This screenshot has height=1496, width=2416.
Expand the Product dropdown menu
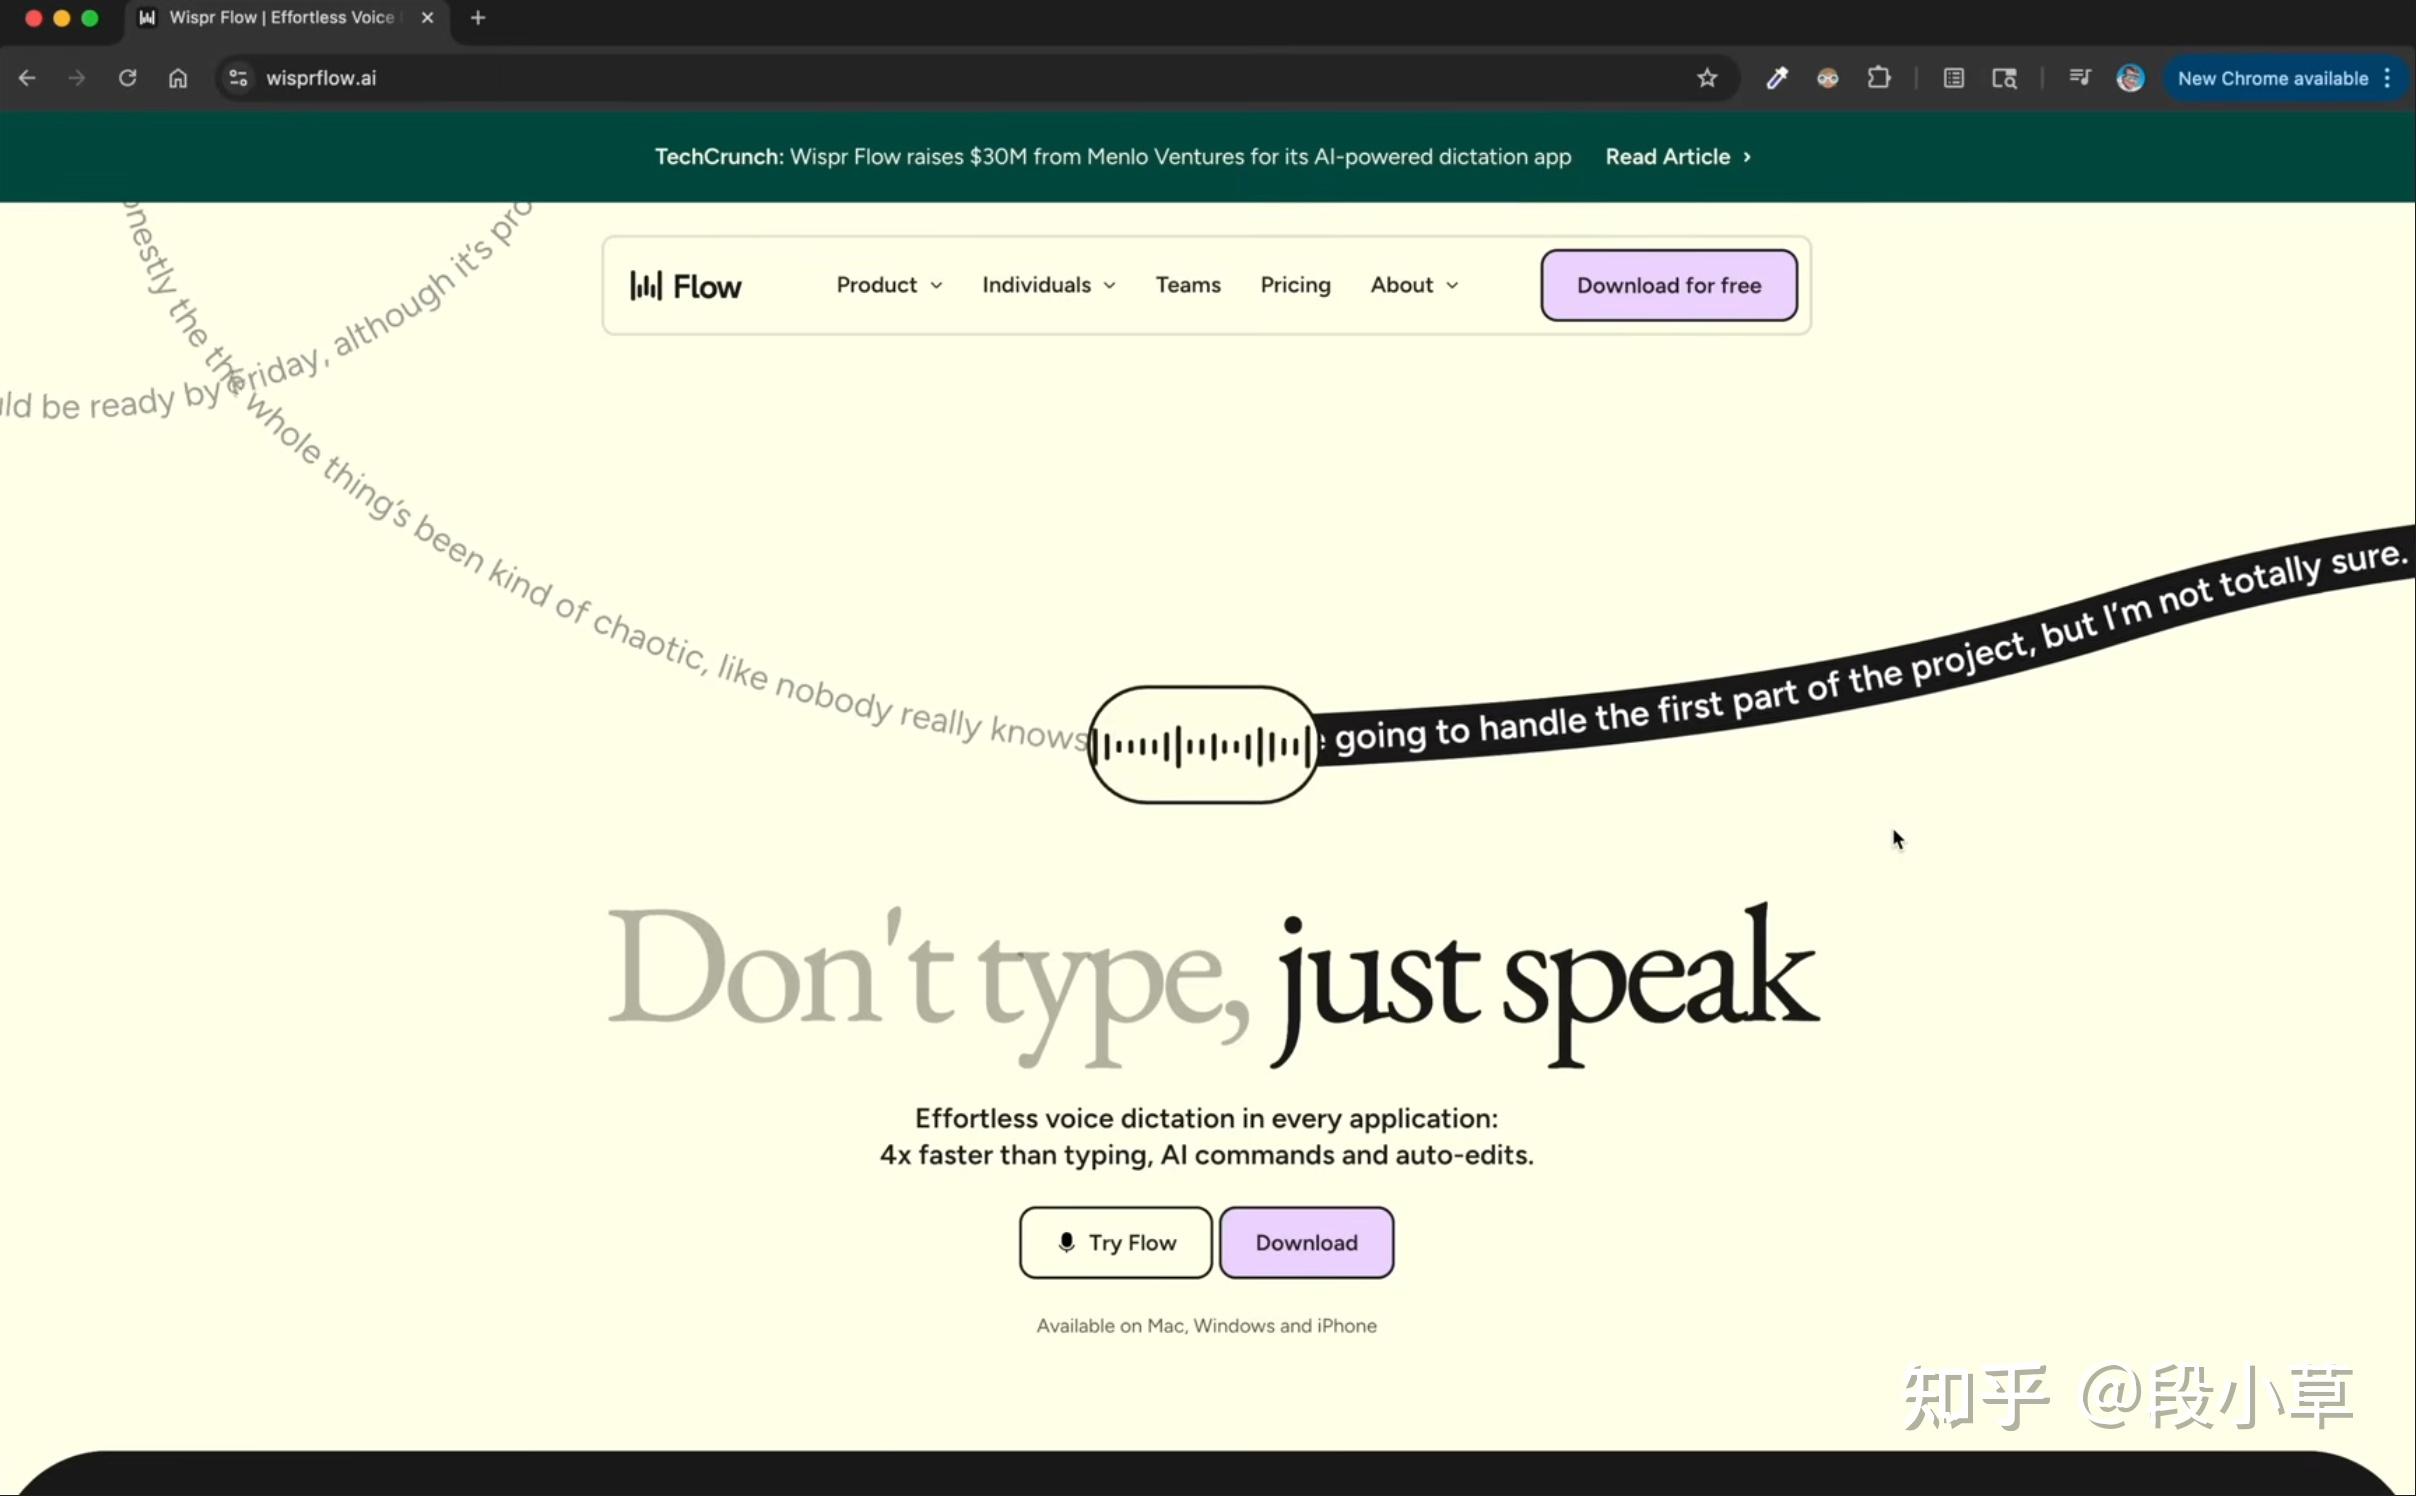(888, 285)
